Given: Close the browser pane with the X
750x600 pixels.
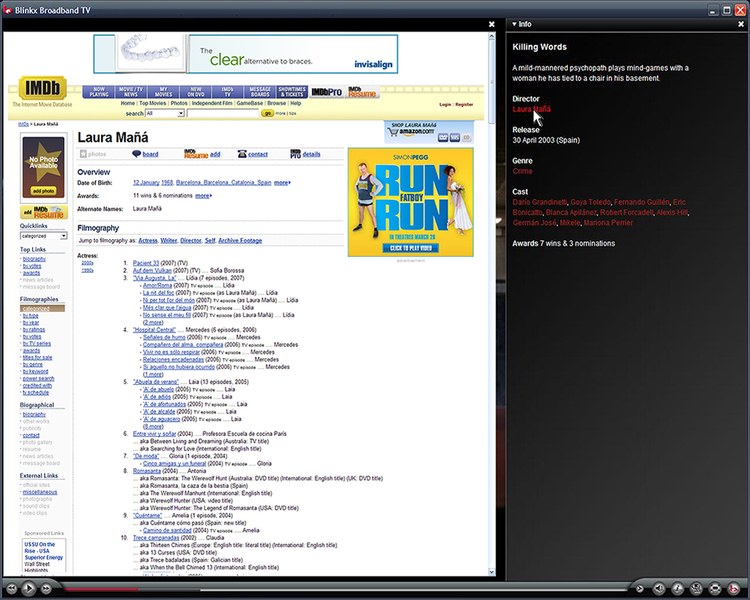Looking at the screenshot, I should click(491, 24).
